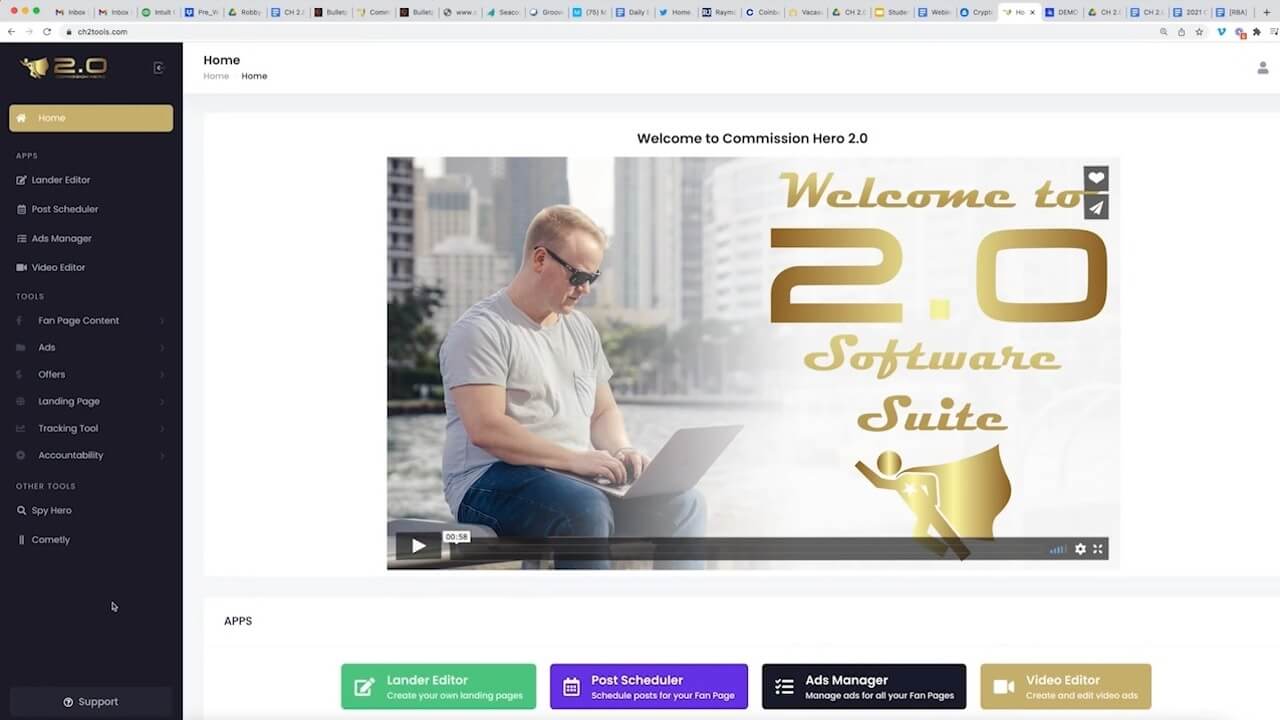Open the purple Post Scheduler card
Screen dimensions: 1280x720
pyautogui.click(x=649, y=687)
